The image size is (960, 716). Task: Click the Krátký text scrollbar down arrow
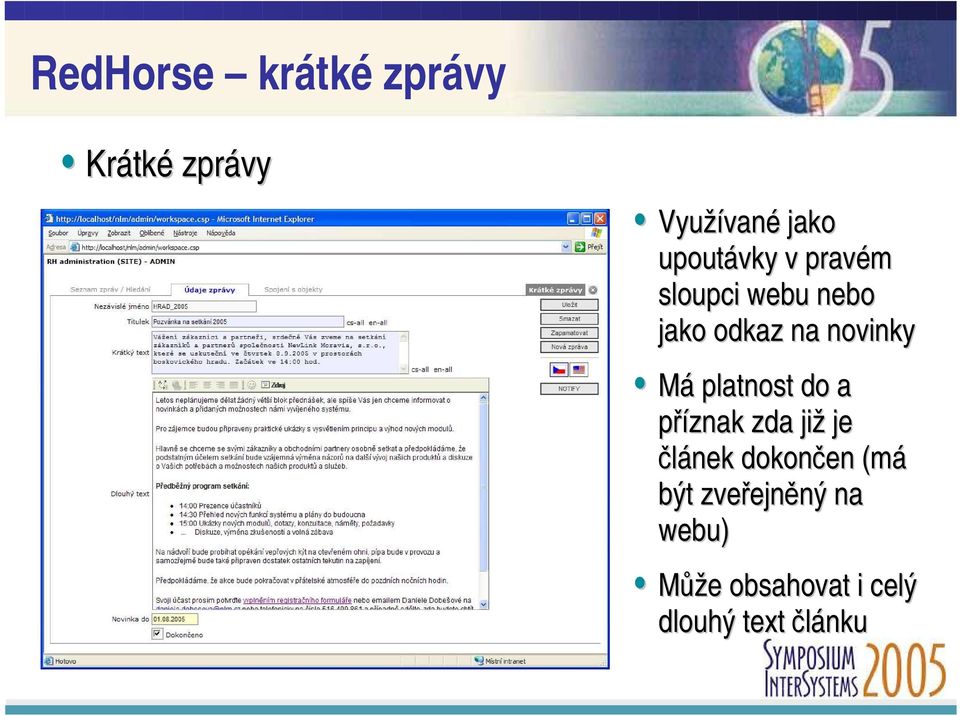[x=403, y=369]
